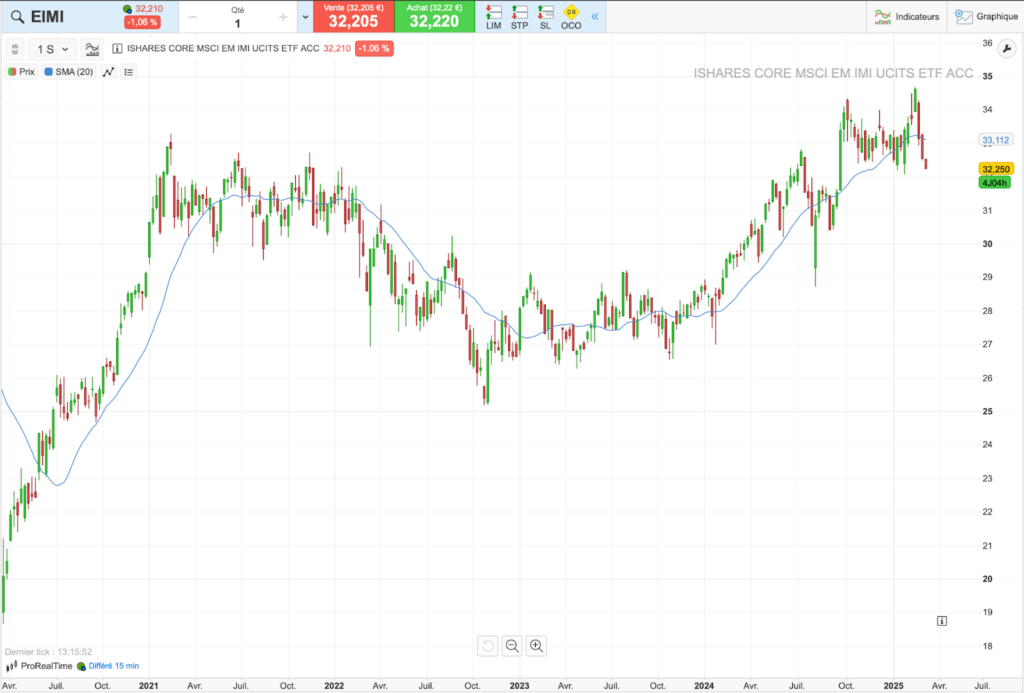Click the 2021 label on the time axis
Image resolution: width=1024 pixels, height=693 pixels.
point(148,686)
